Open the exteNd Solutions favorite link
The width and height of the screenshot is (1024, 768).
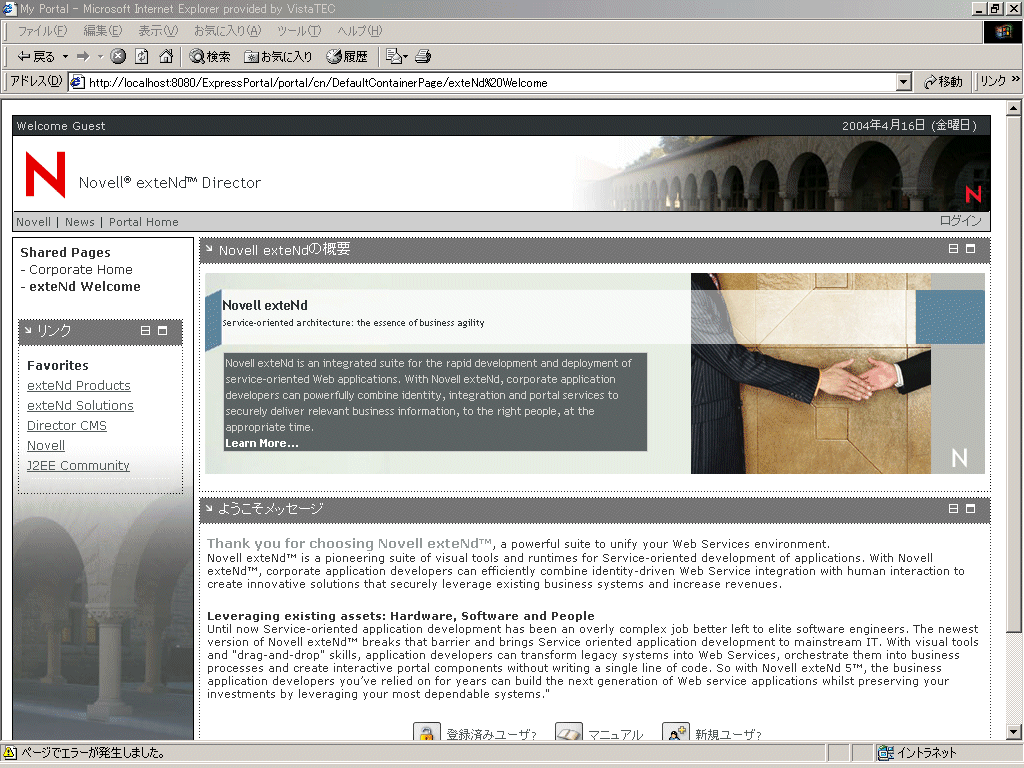pyautogui.click(x=80, y=406)
